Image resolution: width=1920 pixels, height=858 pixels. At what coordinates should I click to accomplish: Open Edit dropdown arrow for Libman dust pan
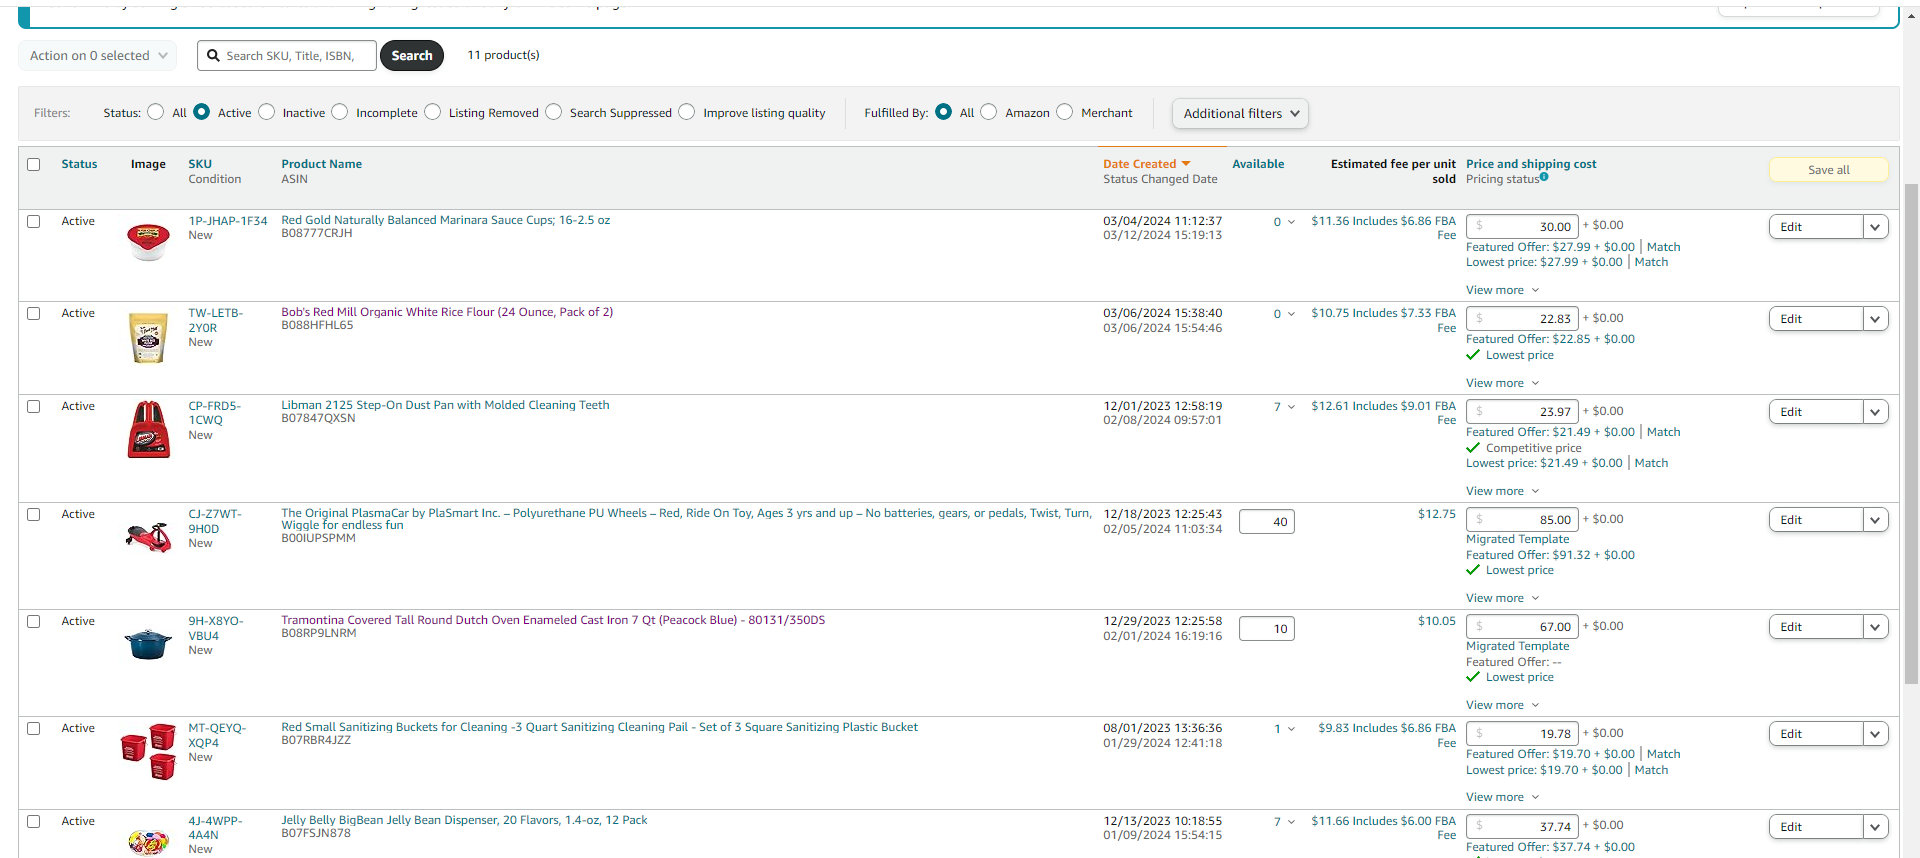click(x=1876, y=412)
